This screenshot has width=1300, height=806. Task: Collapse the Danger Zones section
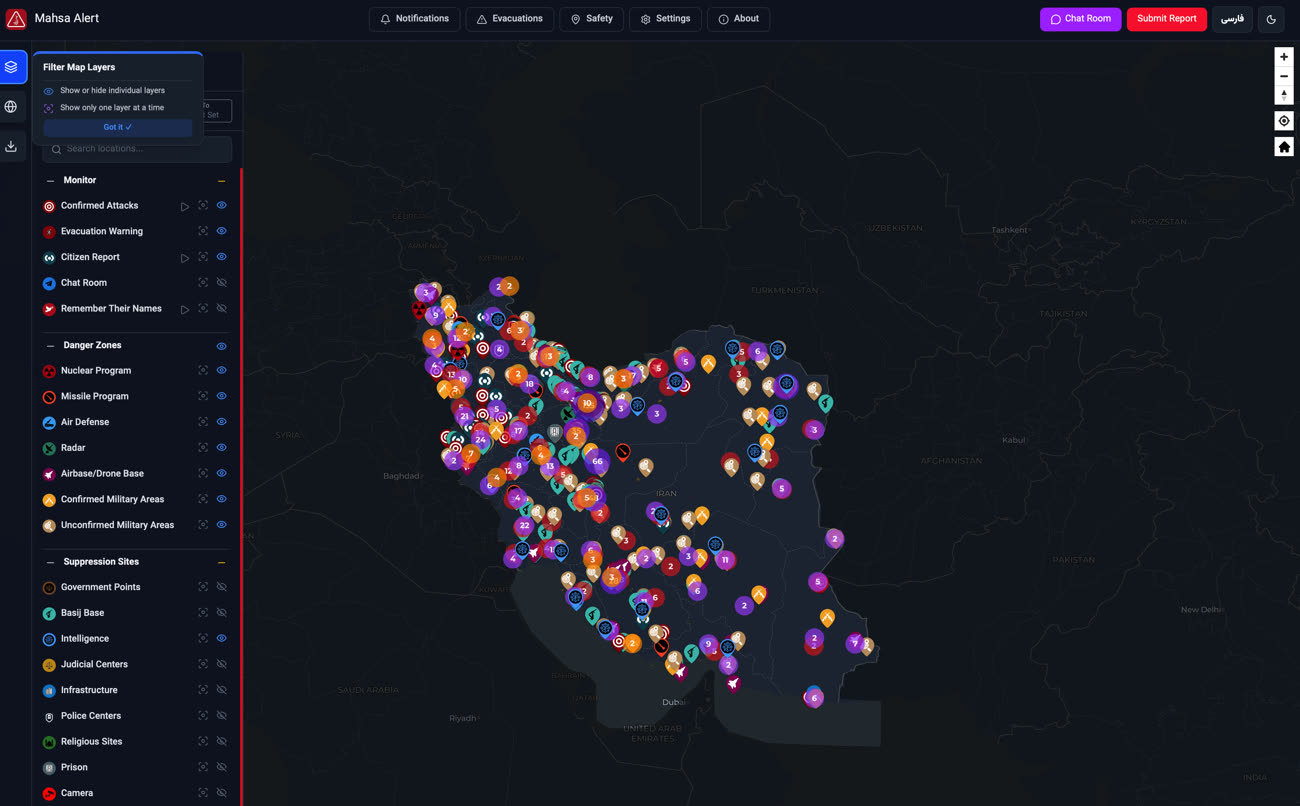(x=51, y=346)
